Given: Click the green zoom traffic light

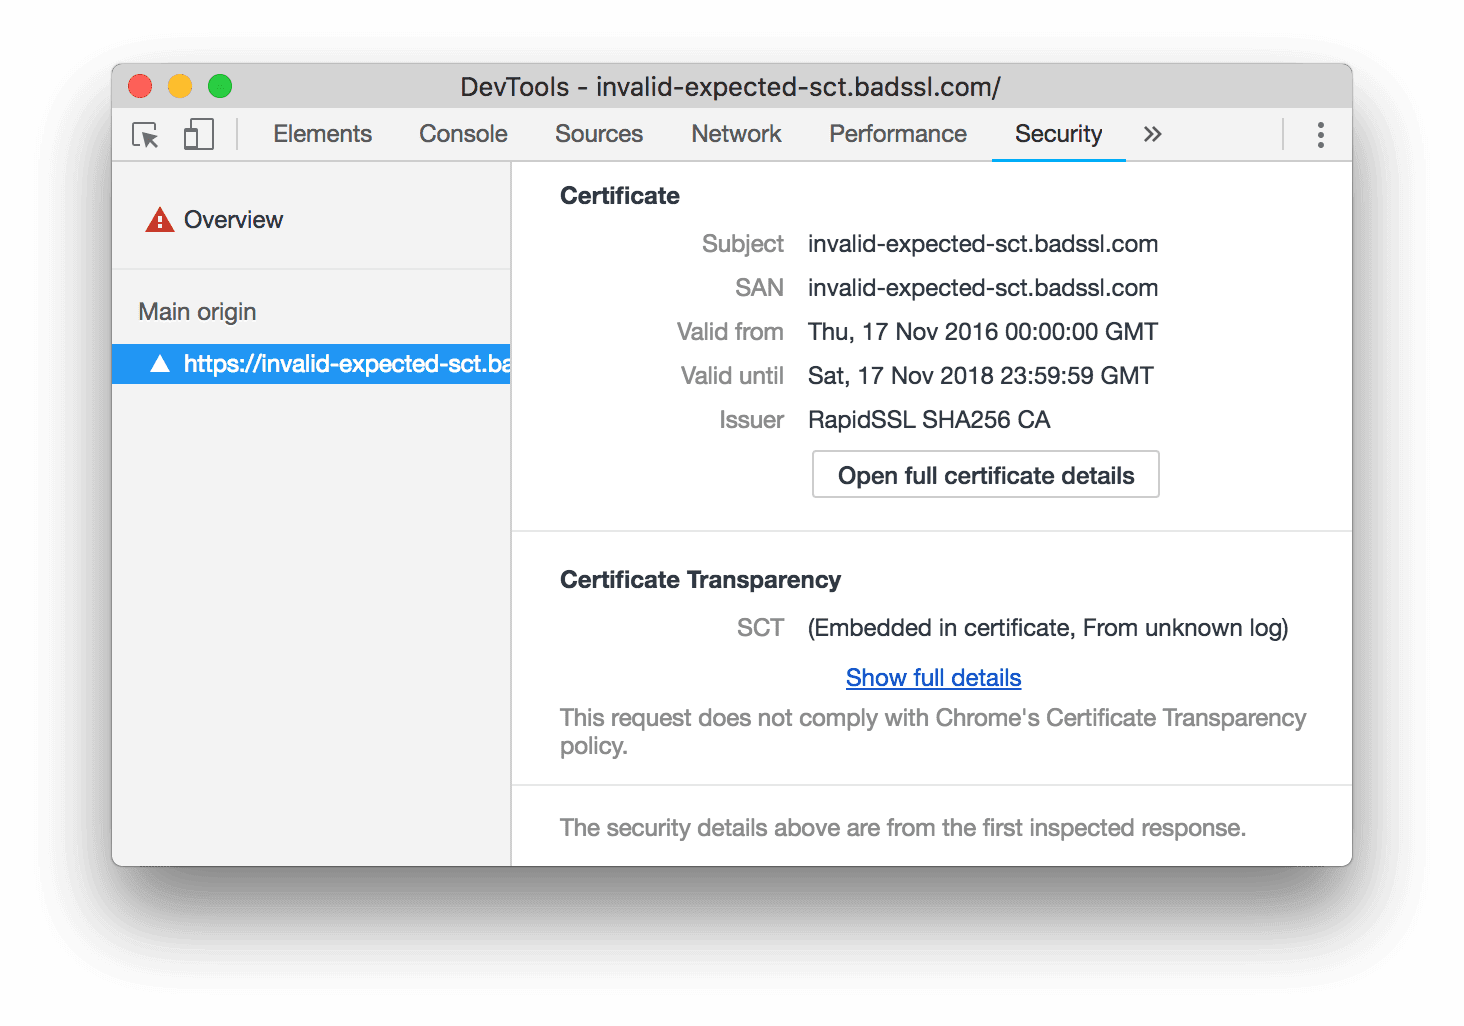Looking at the screenshot, I should (x=219, y=86).
